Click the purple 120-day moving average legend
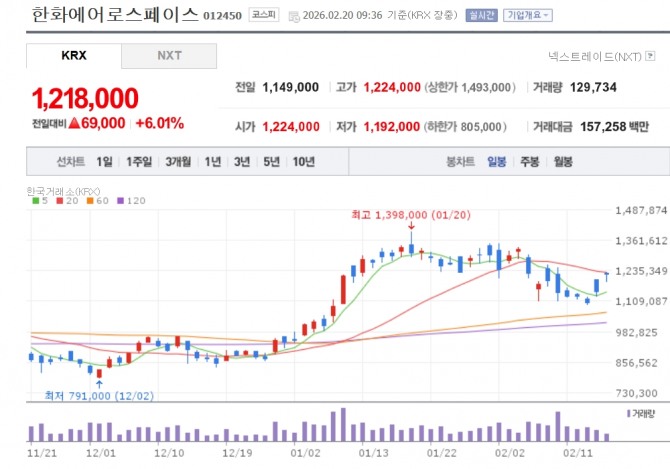 pyautogui.click(x=131, y=200)
